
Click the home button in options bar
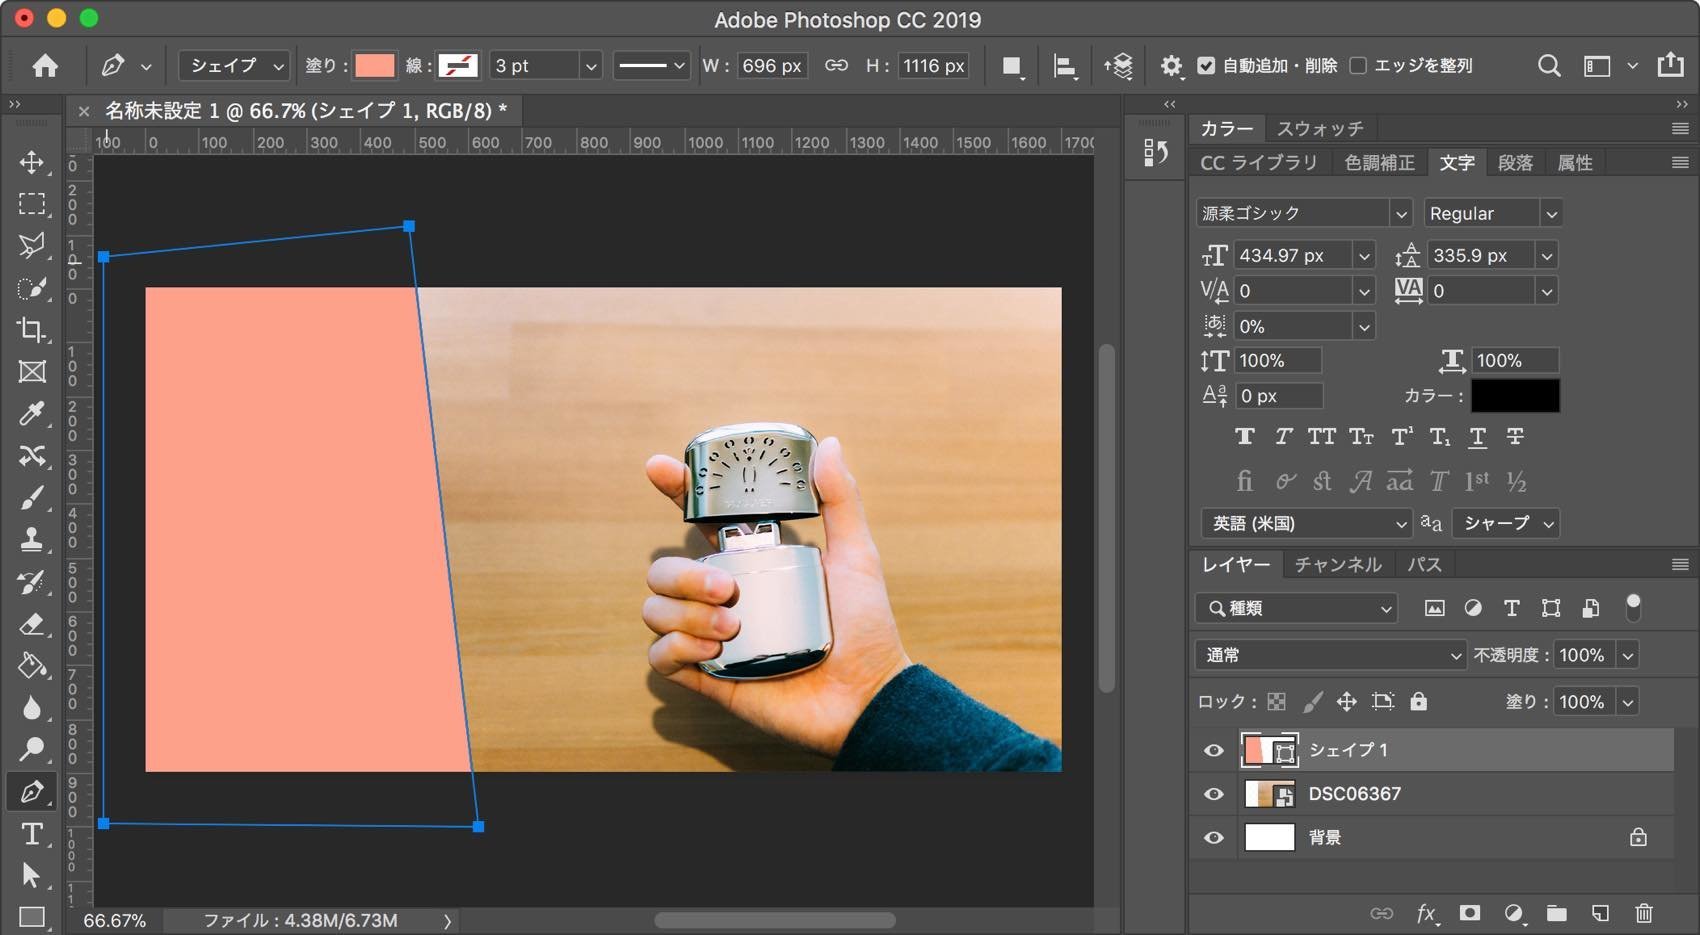click(45, 66)
